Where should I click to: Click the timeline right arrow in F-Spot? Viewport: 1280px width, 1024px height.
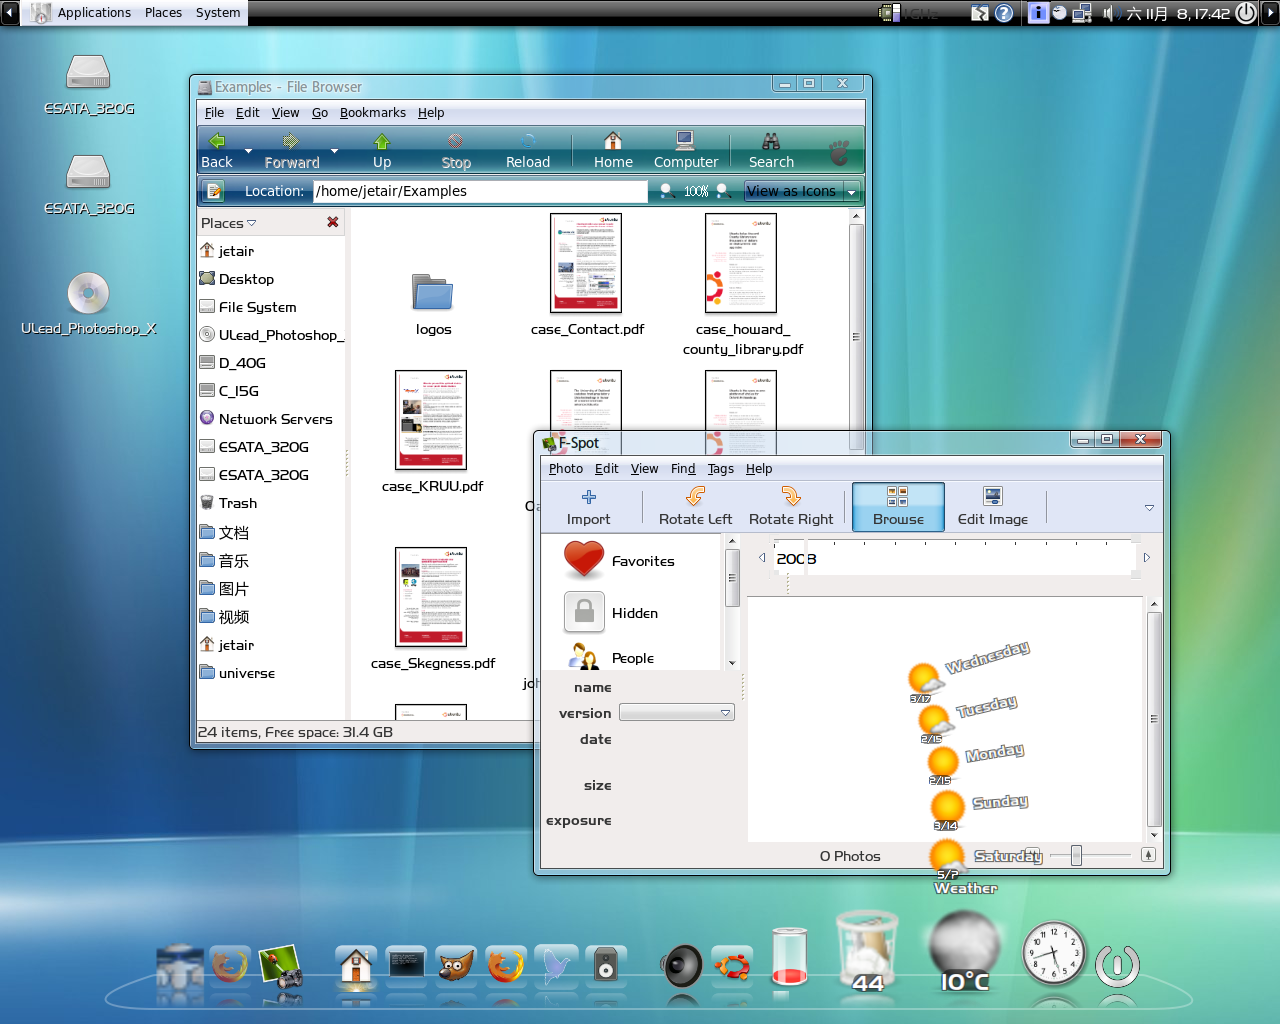point(1147,558)
